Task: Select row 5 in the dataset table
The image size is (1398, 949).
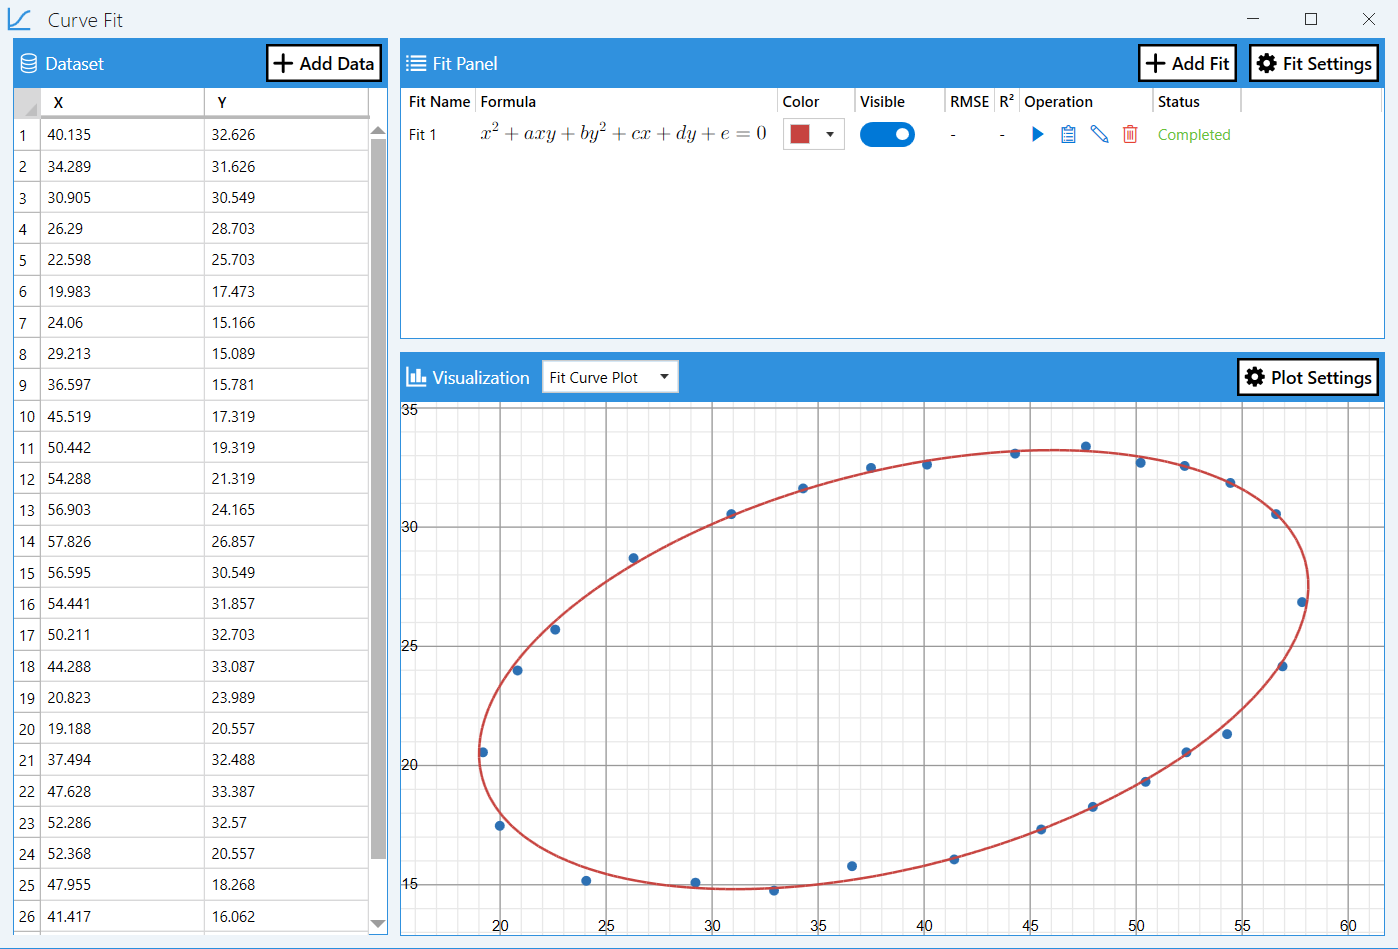Action: pos(120,259)
